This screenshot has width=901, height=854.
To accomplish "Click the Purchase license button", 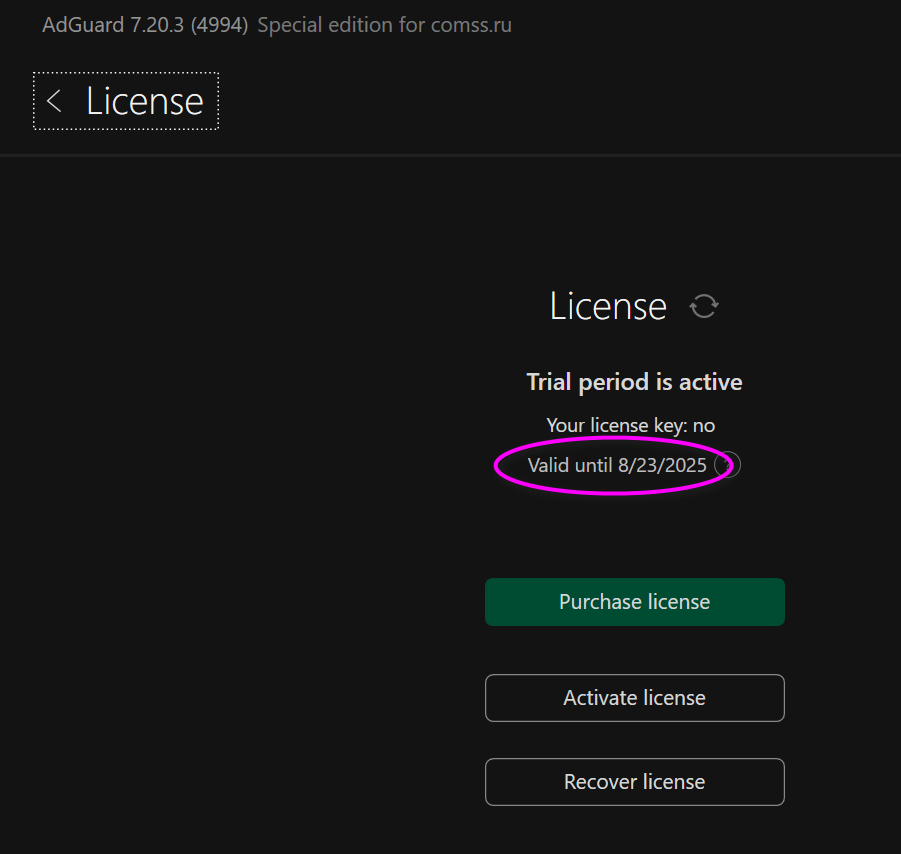I will coord(634,602).
